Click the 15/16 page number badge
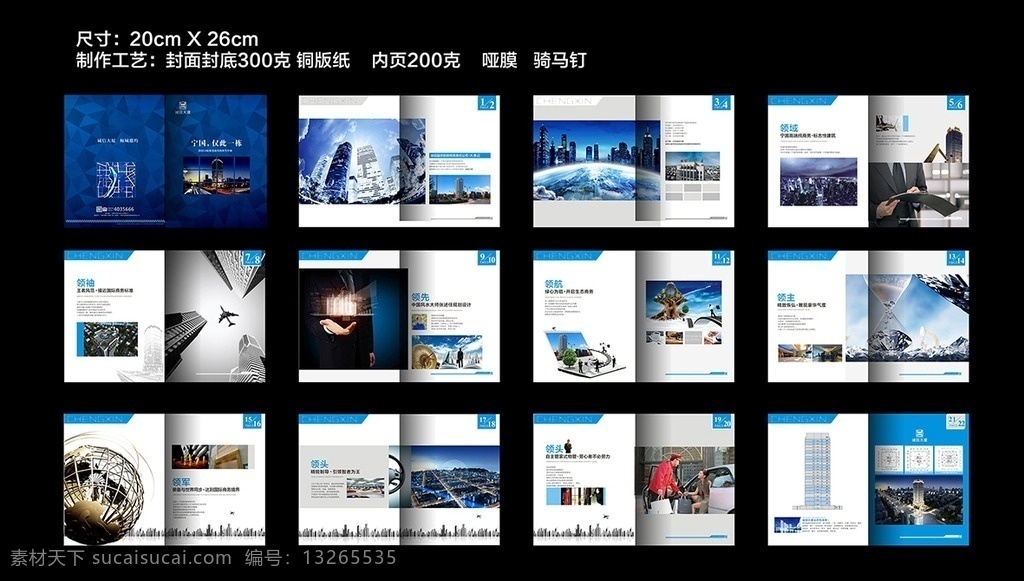This screenshot has height=581, width=1024. click(x=253, y=422)
